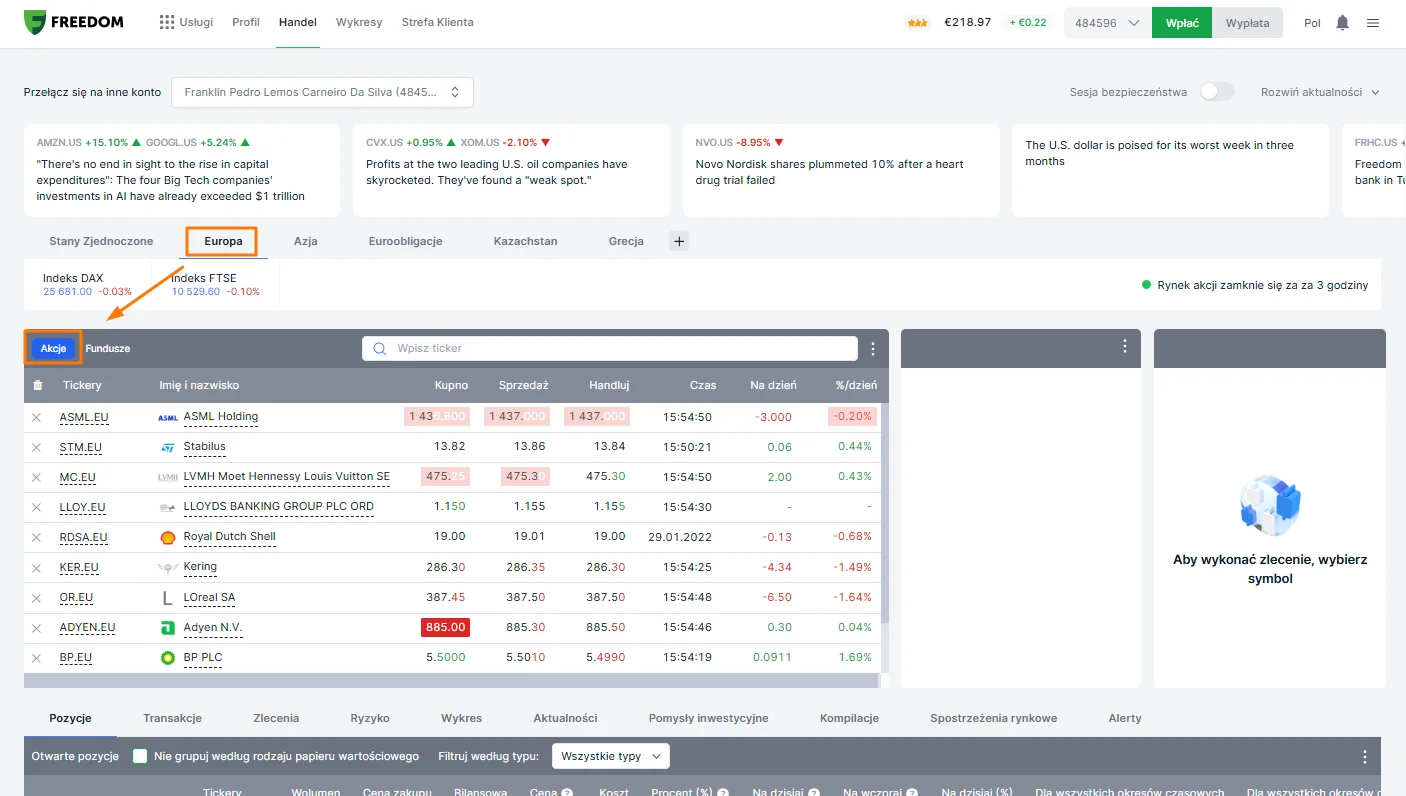Image resolution: width=1406 pixels, height=796 pixels.
Task: Sort by the %/dzień column header
Action: coord(856,385)
